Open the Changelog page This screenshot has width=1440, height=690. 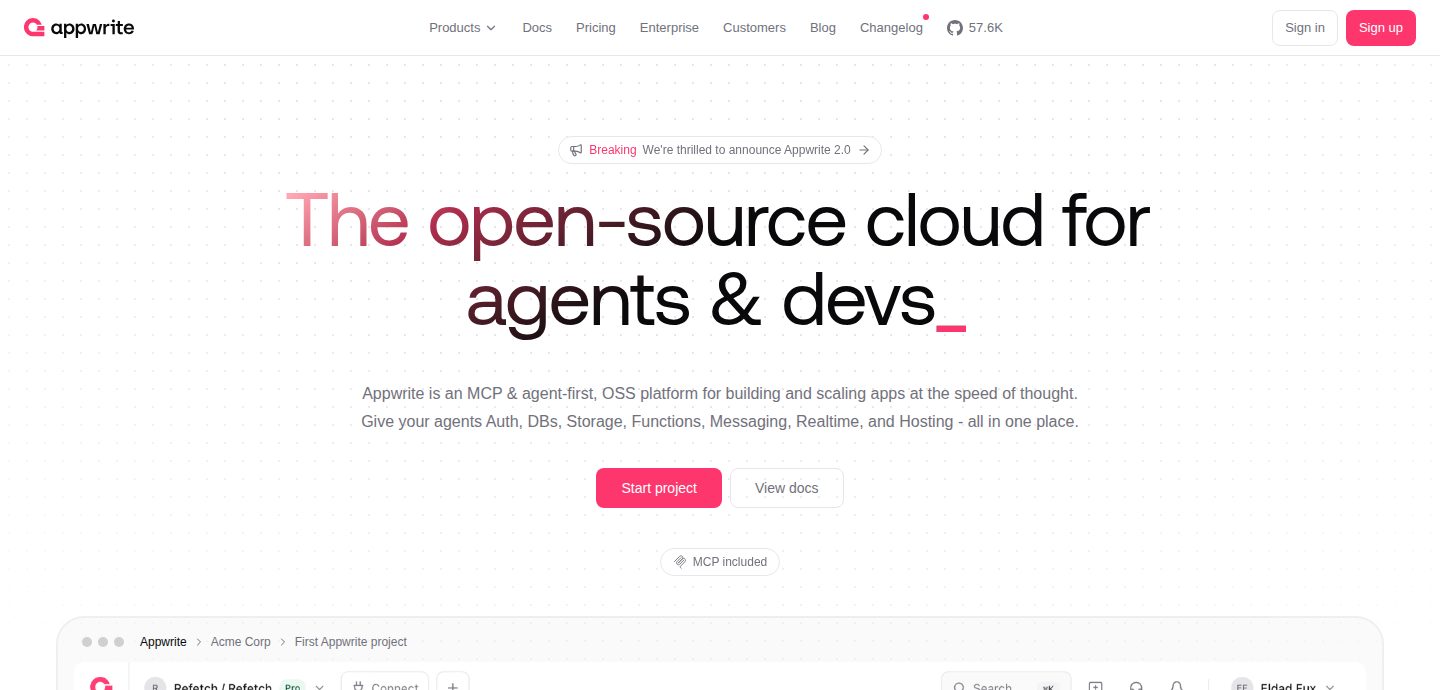[x=891, y=28]
